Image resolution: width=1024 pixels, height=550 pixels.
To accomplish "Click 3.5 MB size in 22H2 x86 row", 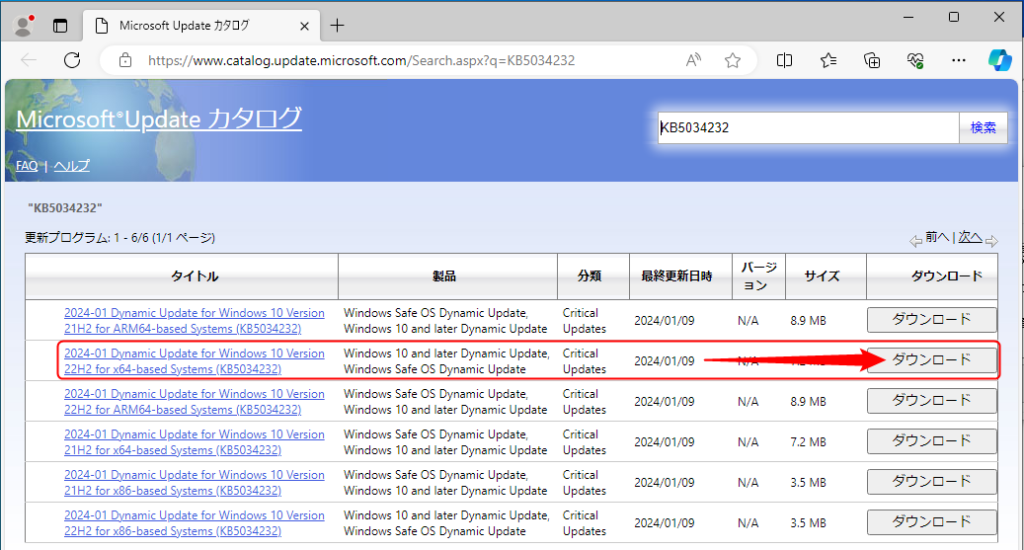I will [808, 523].
